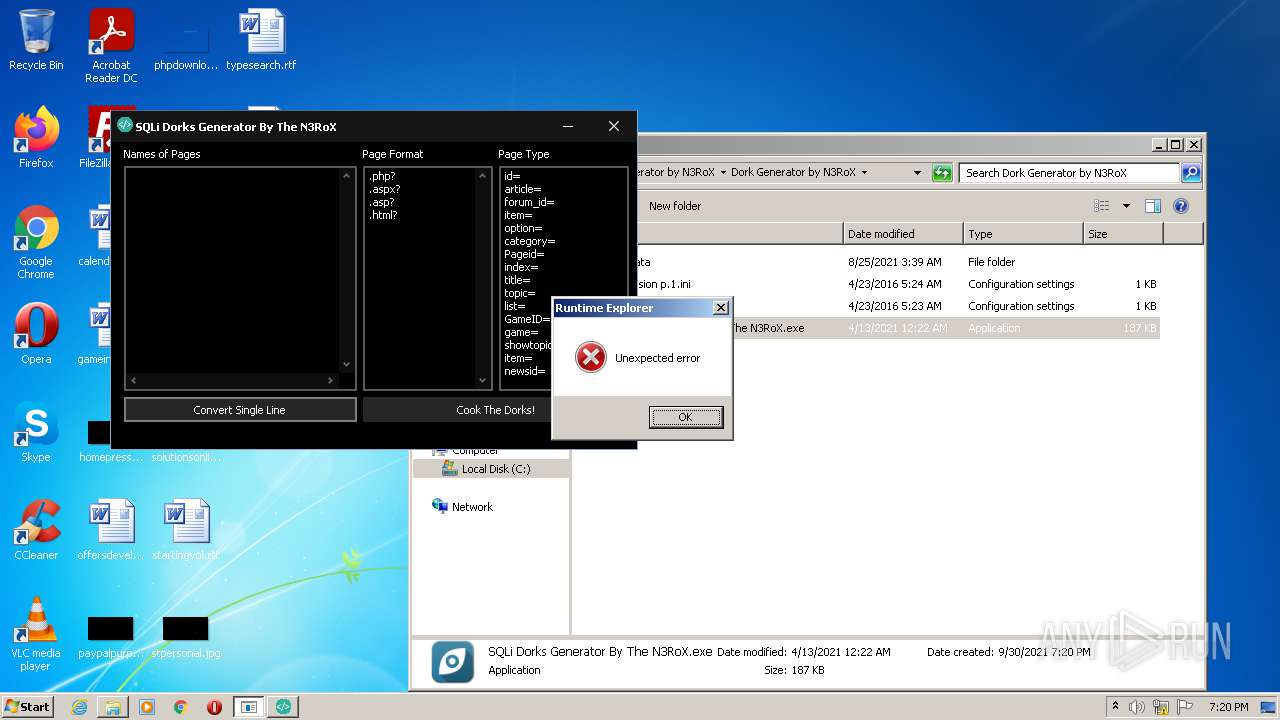The width and height of the screenshot is (1280, 720).
Task: Click the Names of Pages horizontal scrollbar right arrow
Action: pyautogui.click(x=331, y=380)
